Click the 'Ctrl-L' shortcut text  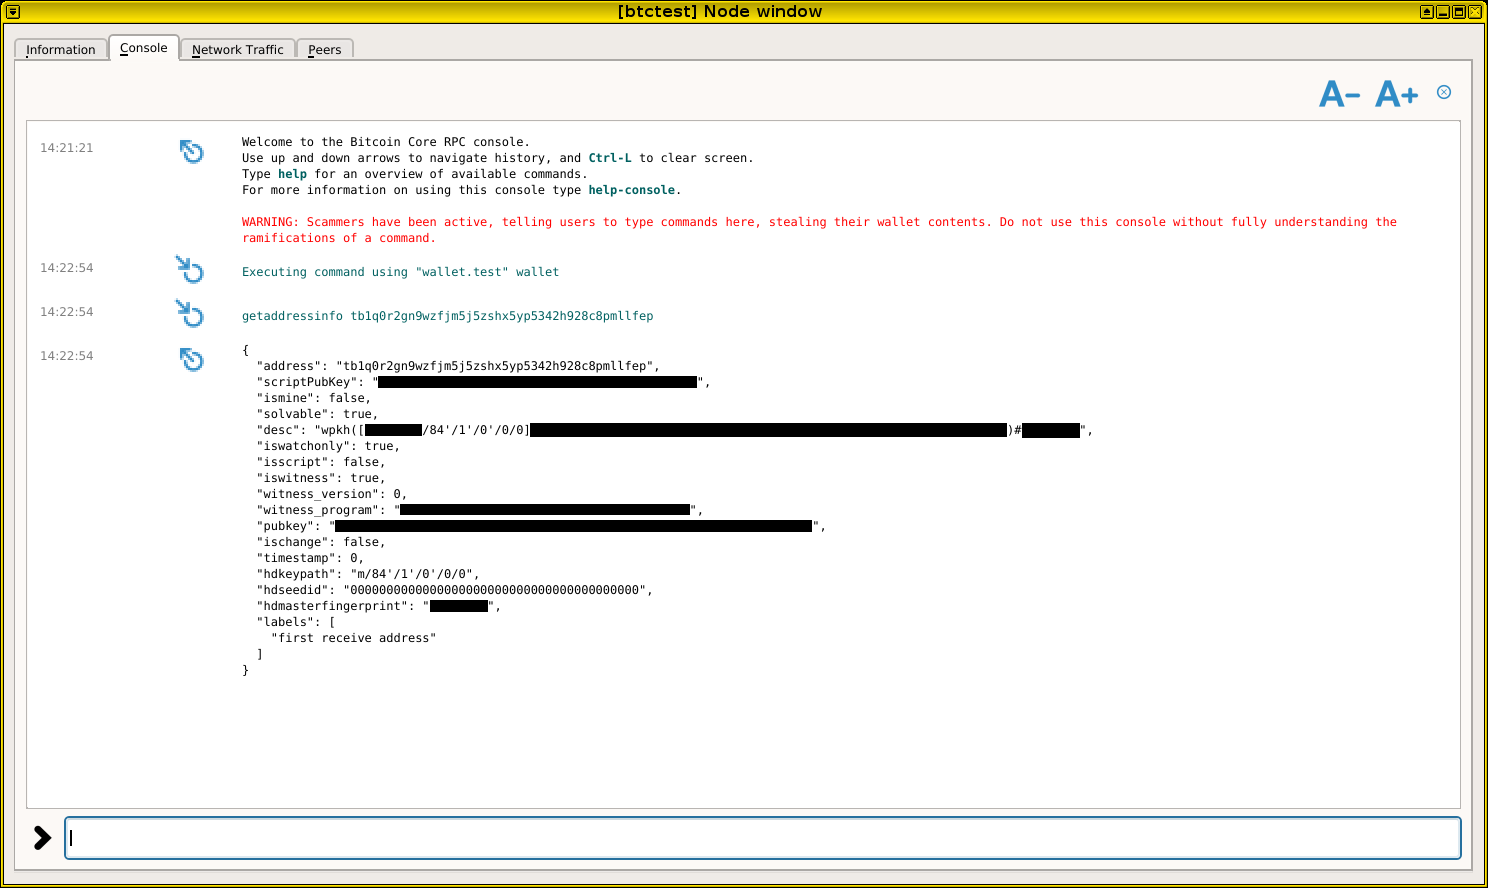(610, 158)
